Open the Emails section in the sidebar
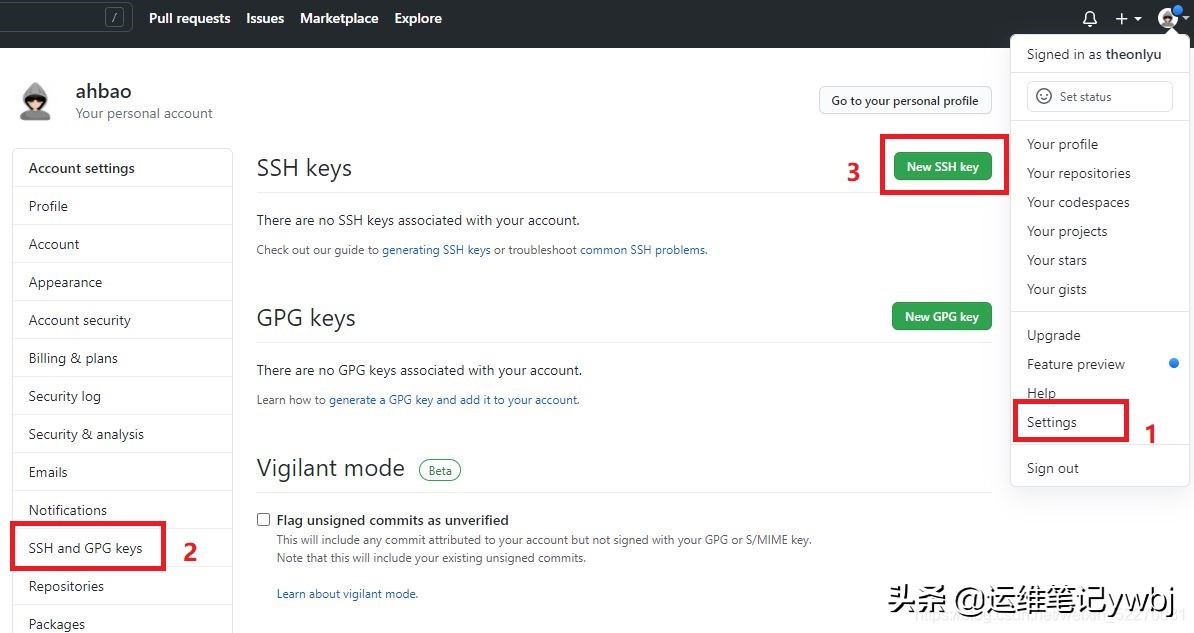1194x633 pixels. [x=48, y=472]
